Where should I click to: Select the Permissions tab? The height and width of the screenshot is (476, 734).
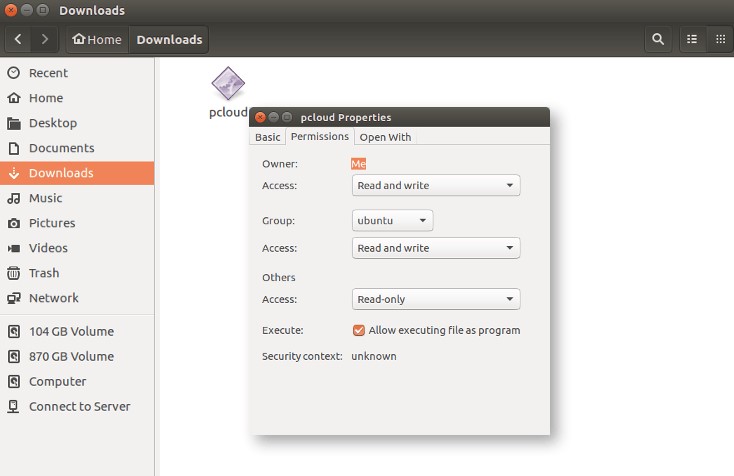(x=320, y=136)
